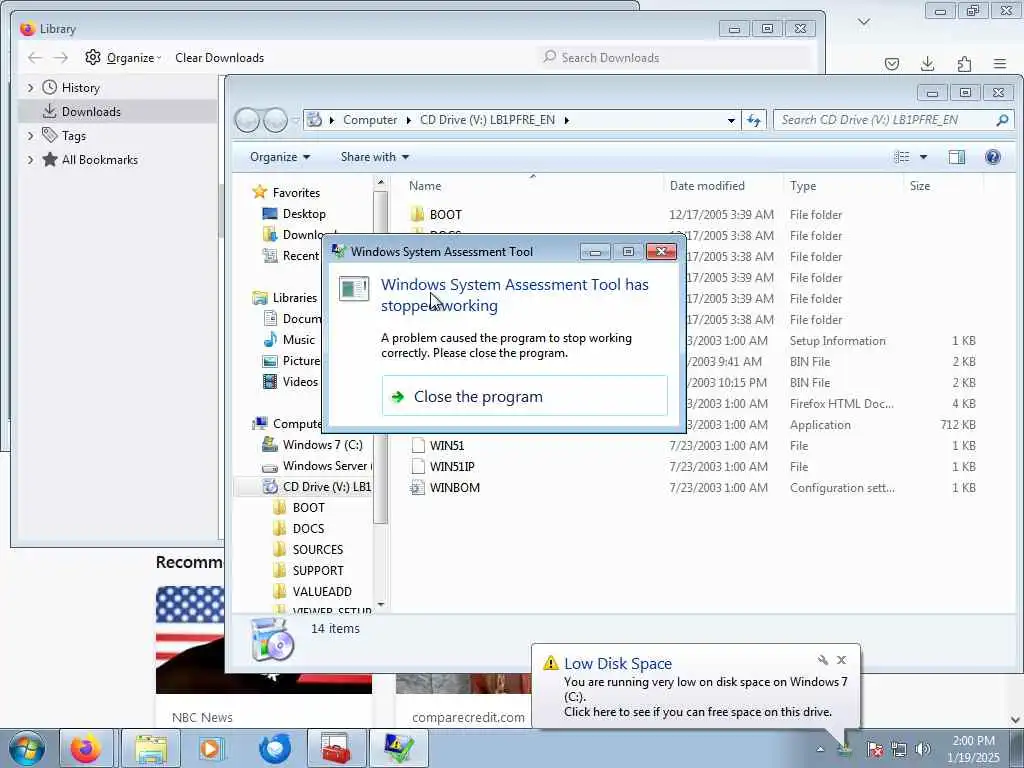
Task: Expand History in Firefox Library
Action: (30, 88)
